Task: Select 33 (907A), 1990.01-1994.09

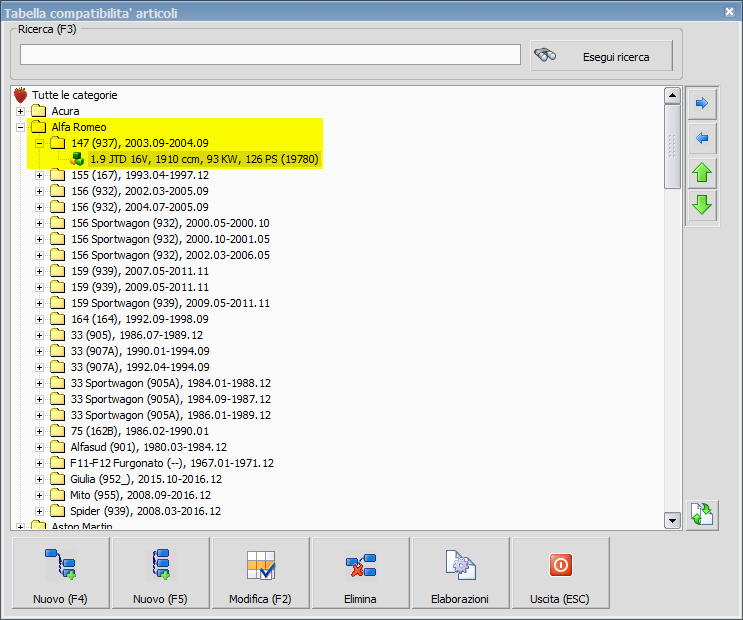Action: [140, 351]
